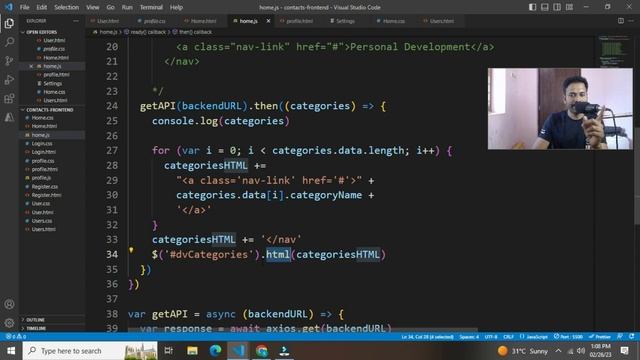The width and height of the screenshot is (640, 360).
Task: Open the Source Control view
Action: click(9, 61)
